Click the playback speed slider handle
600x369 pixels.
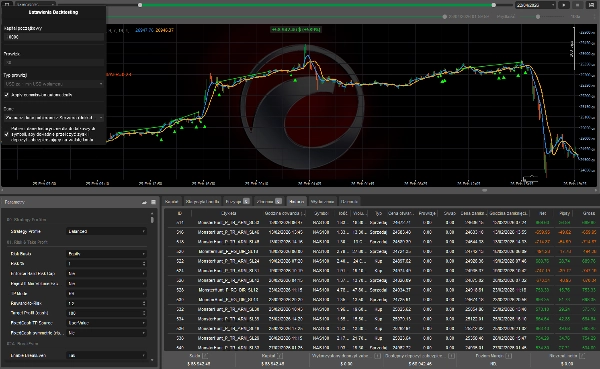(x=538, y=16)
